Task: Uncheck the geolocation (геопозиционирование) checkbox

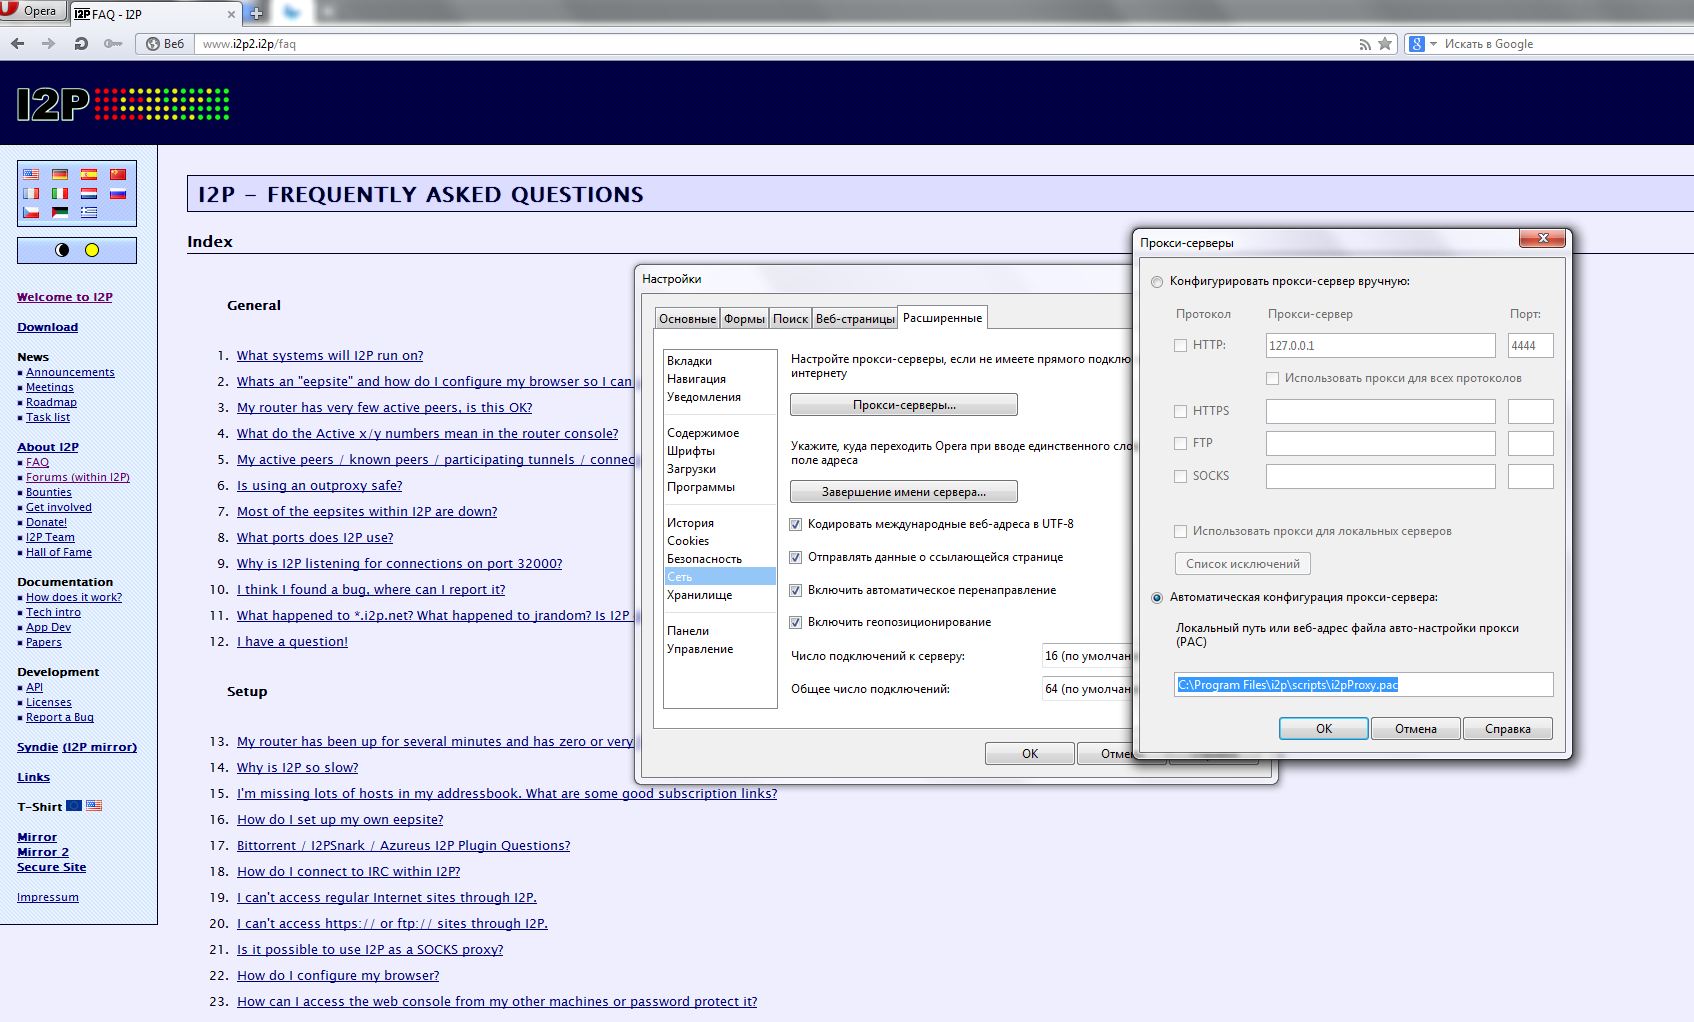Action: [x=796, y=622]
